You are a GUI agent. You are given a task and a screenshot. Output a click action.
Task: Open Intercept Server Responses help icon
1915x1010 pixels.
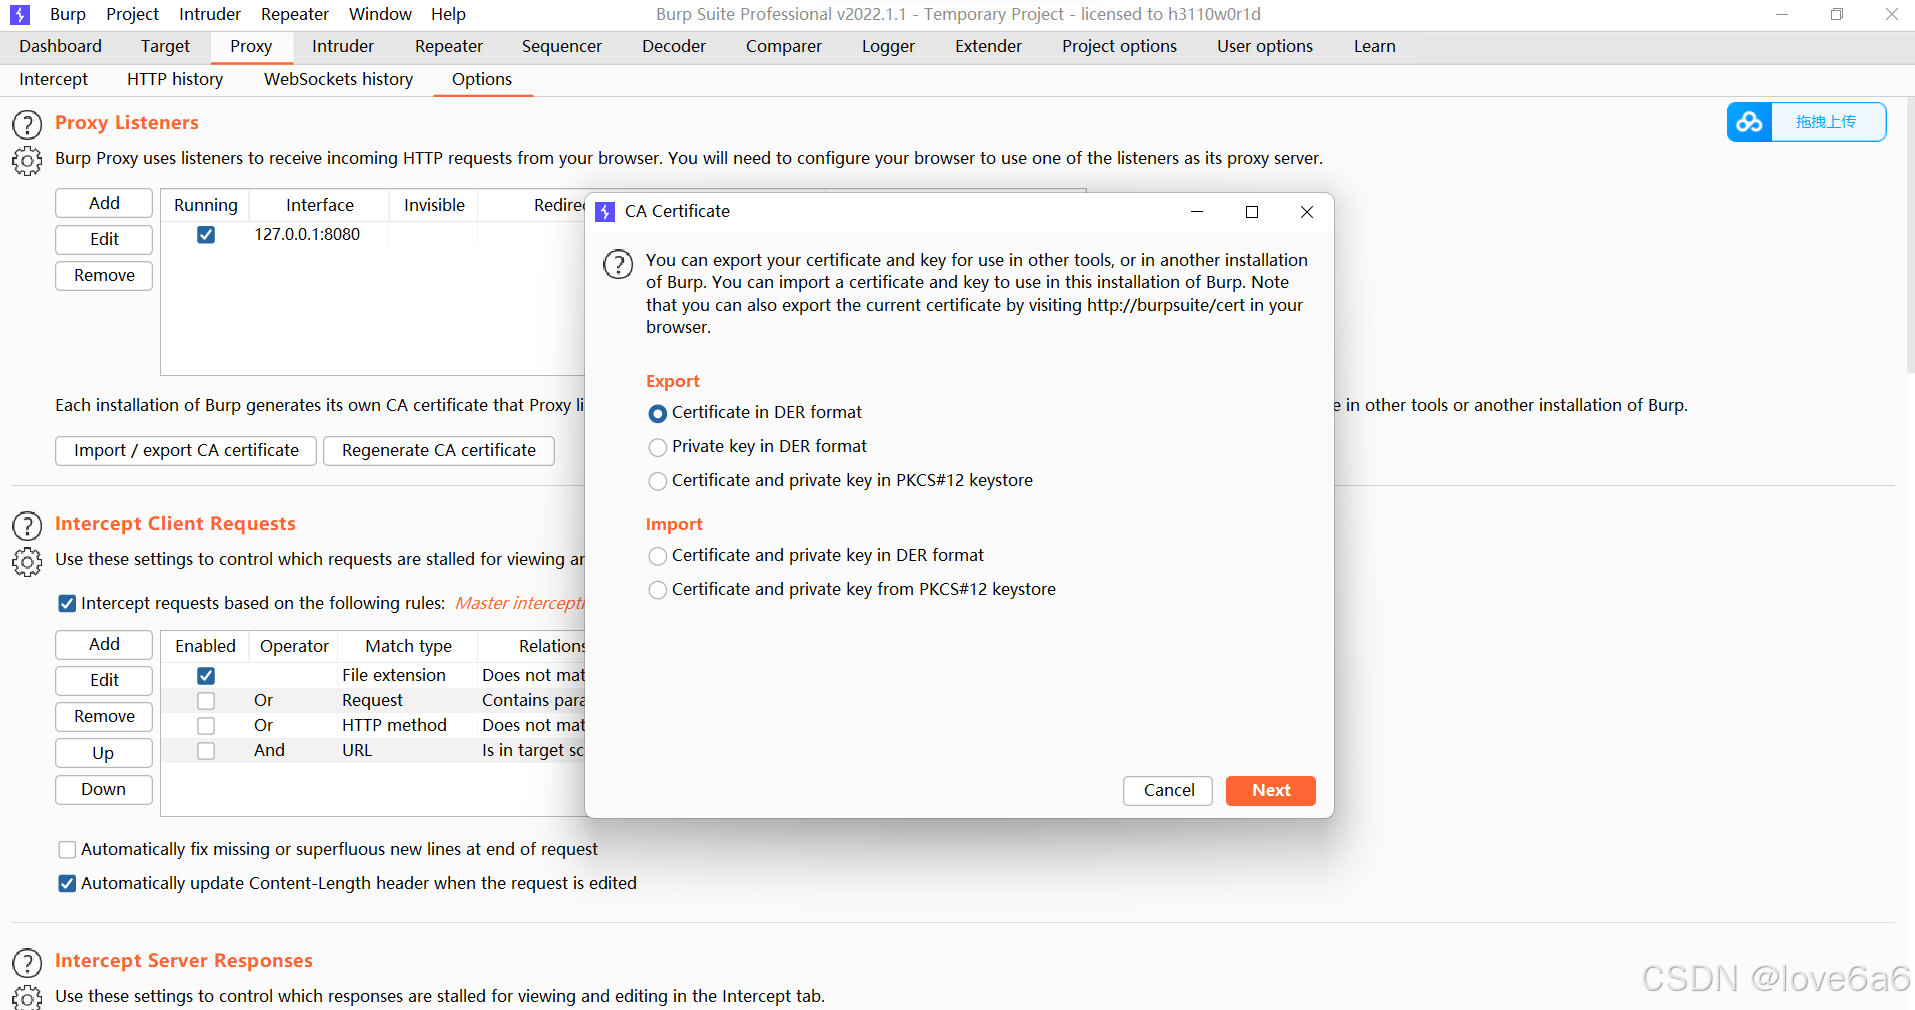[27, 963]
